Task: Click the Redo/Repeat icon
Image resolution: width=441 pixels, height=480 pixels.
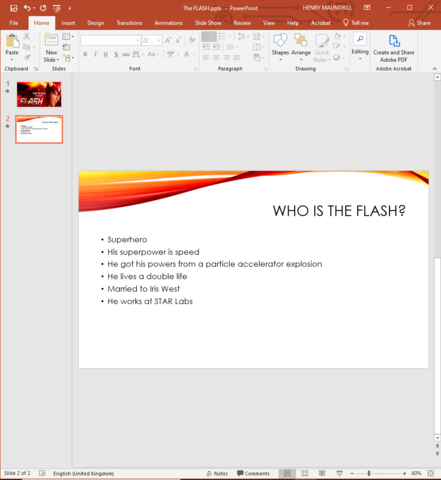Action: (43, 8)
